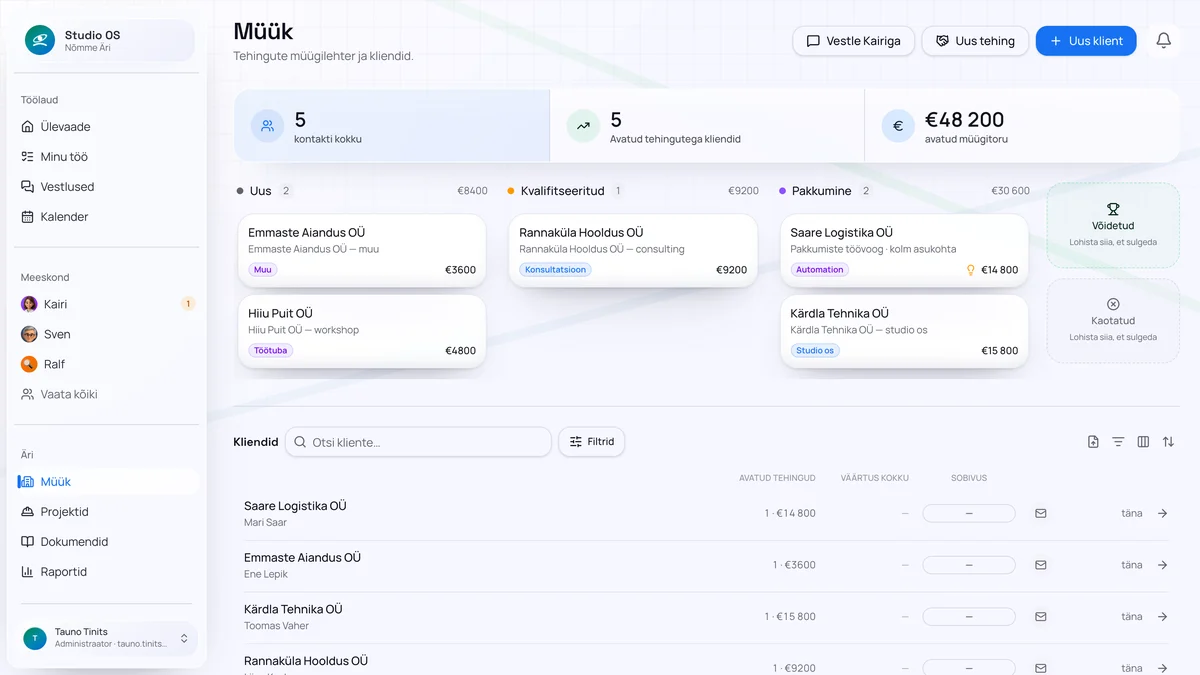Open the three-line filter icon above clients table
1200x675 pixels.
pos(1118,442)
